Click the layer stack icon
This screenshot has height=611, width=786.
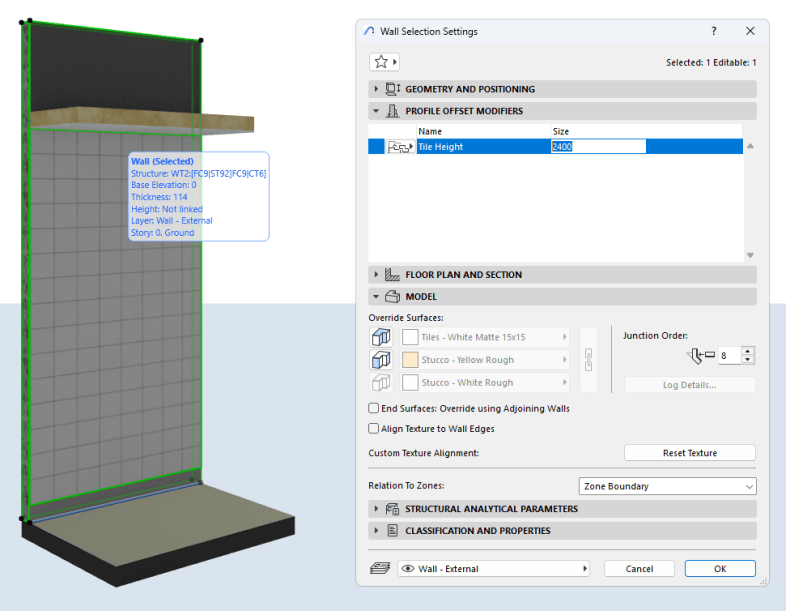pyautogui.click(x=380, y=569)
